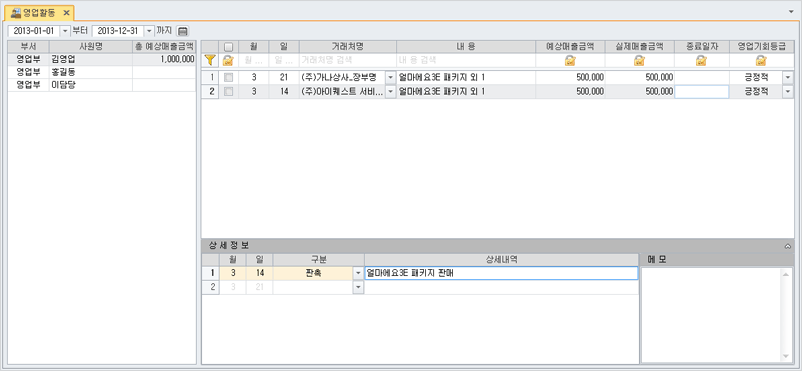The image size is (802, 371).
Task: Click the lock icon under 영업기회등급
Action: pos(761,61)
